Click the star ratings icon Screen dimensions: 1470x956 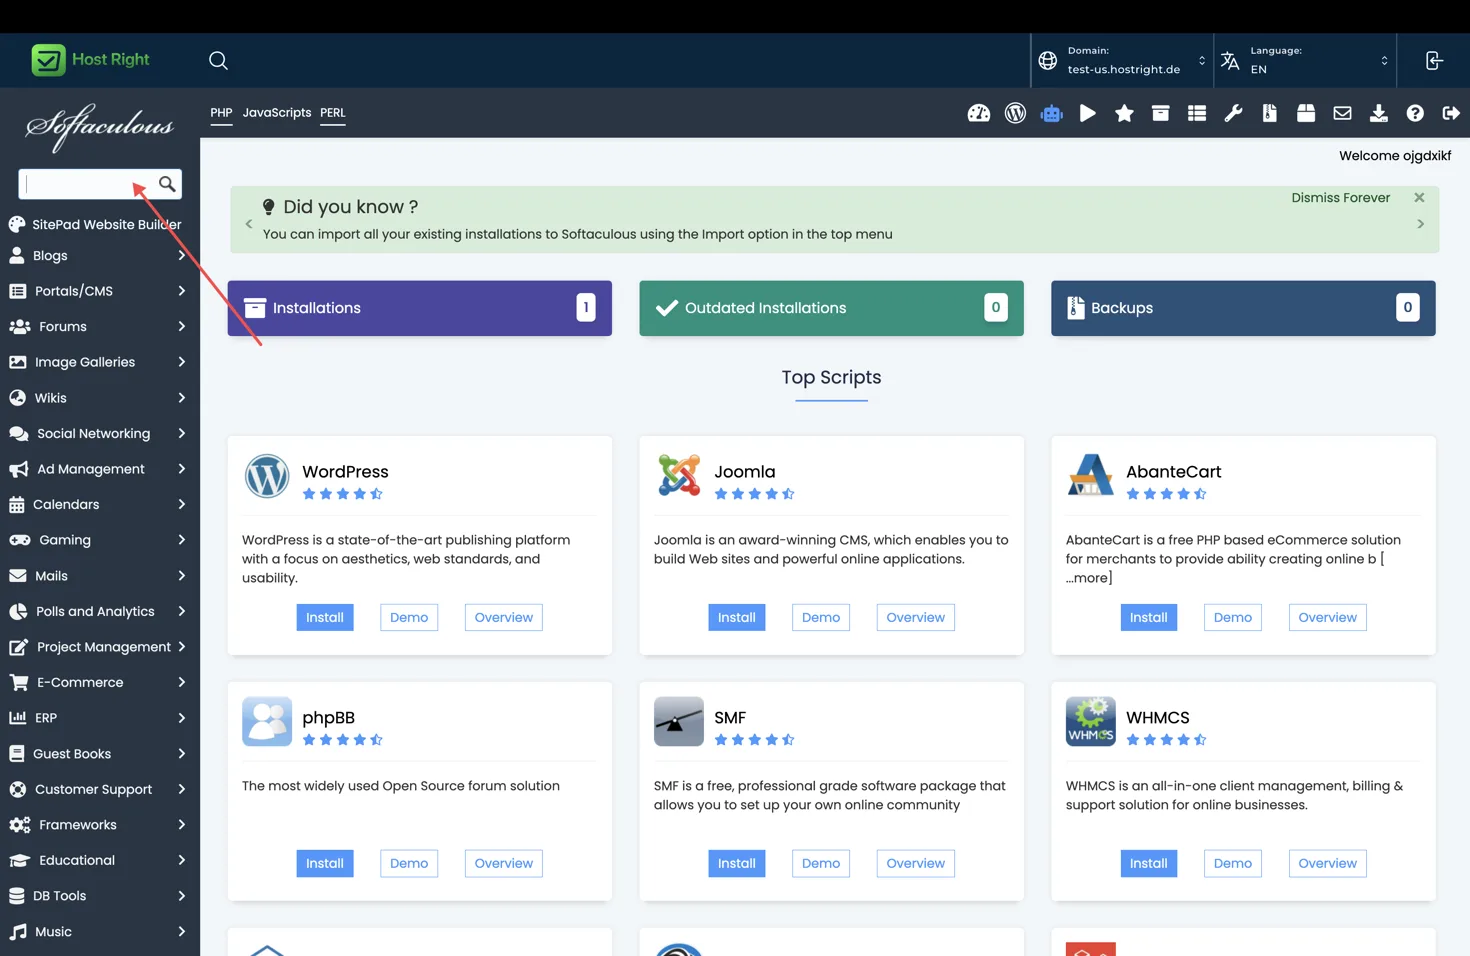(1124, 113)
